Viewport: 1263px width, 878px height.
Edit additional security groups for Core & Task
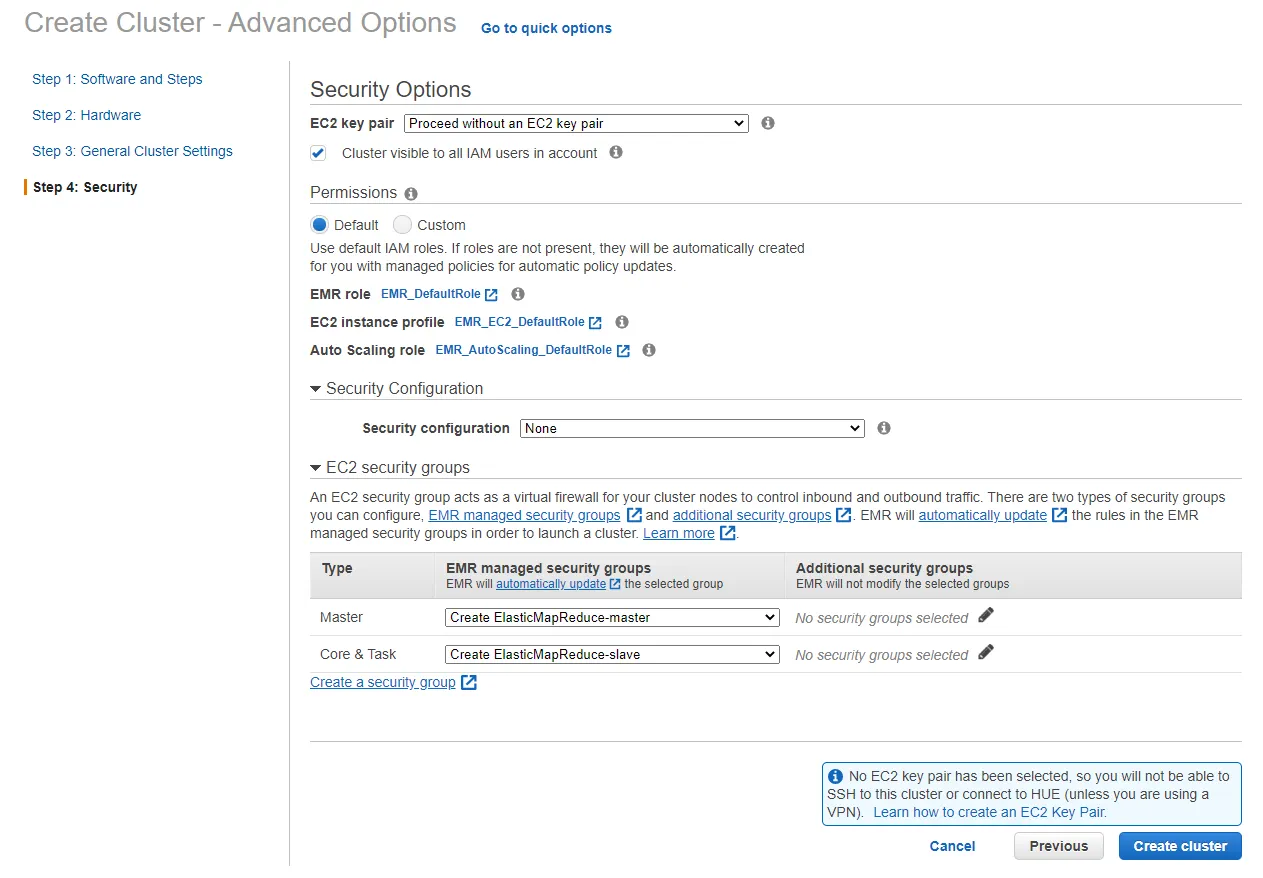986,653
